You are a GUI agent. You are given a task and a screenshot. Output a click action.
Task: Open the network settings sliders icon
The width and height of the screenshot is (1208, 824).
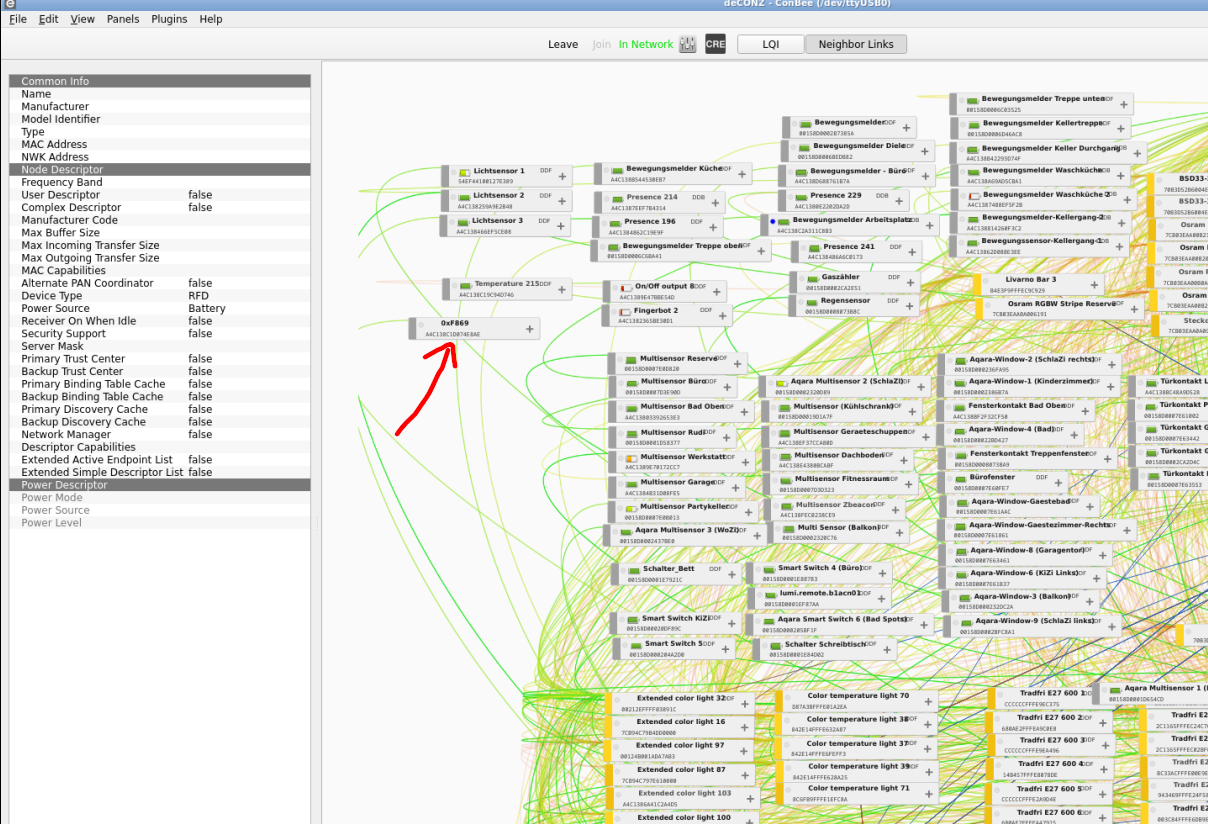pos(687,44)
